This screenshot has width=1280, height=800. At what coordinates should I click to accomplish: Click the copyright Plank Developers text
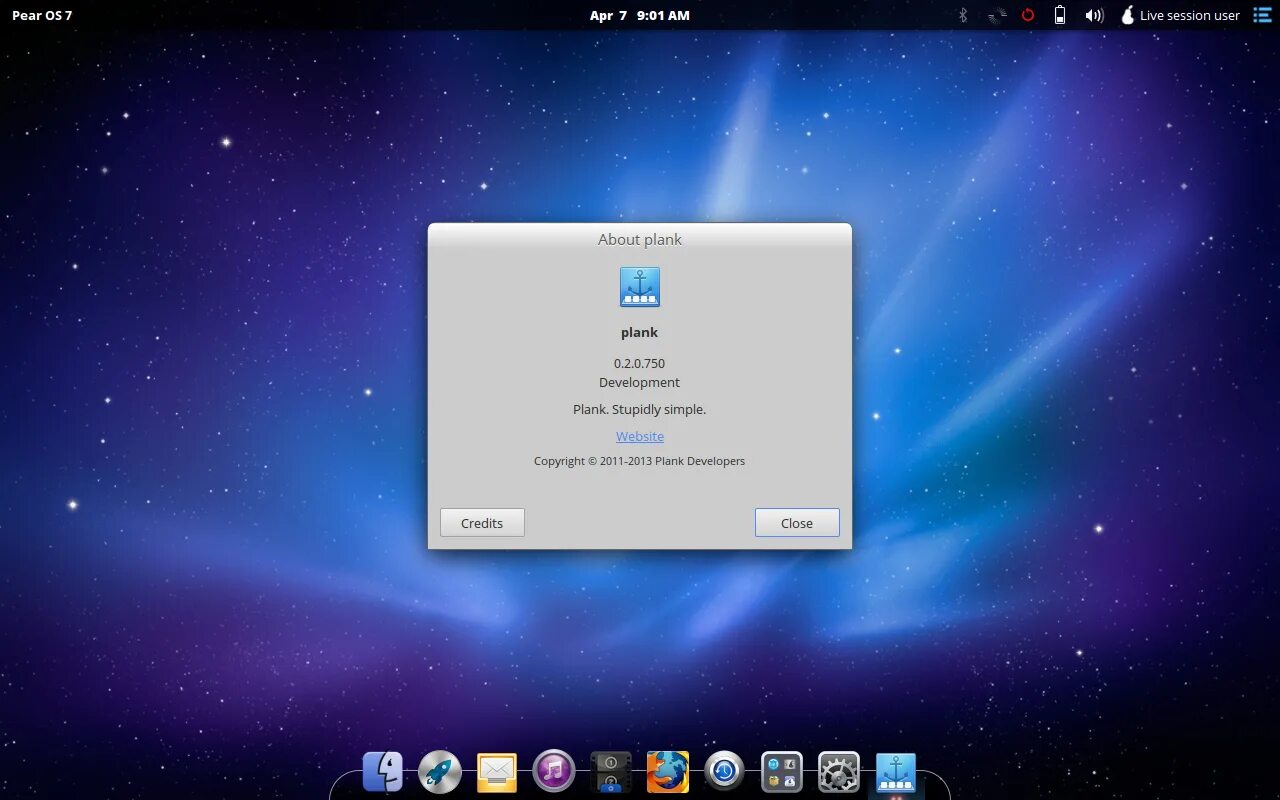[x=640, y=461]
